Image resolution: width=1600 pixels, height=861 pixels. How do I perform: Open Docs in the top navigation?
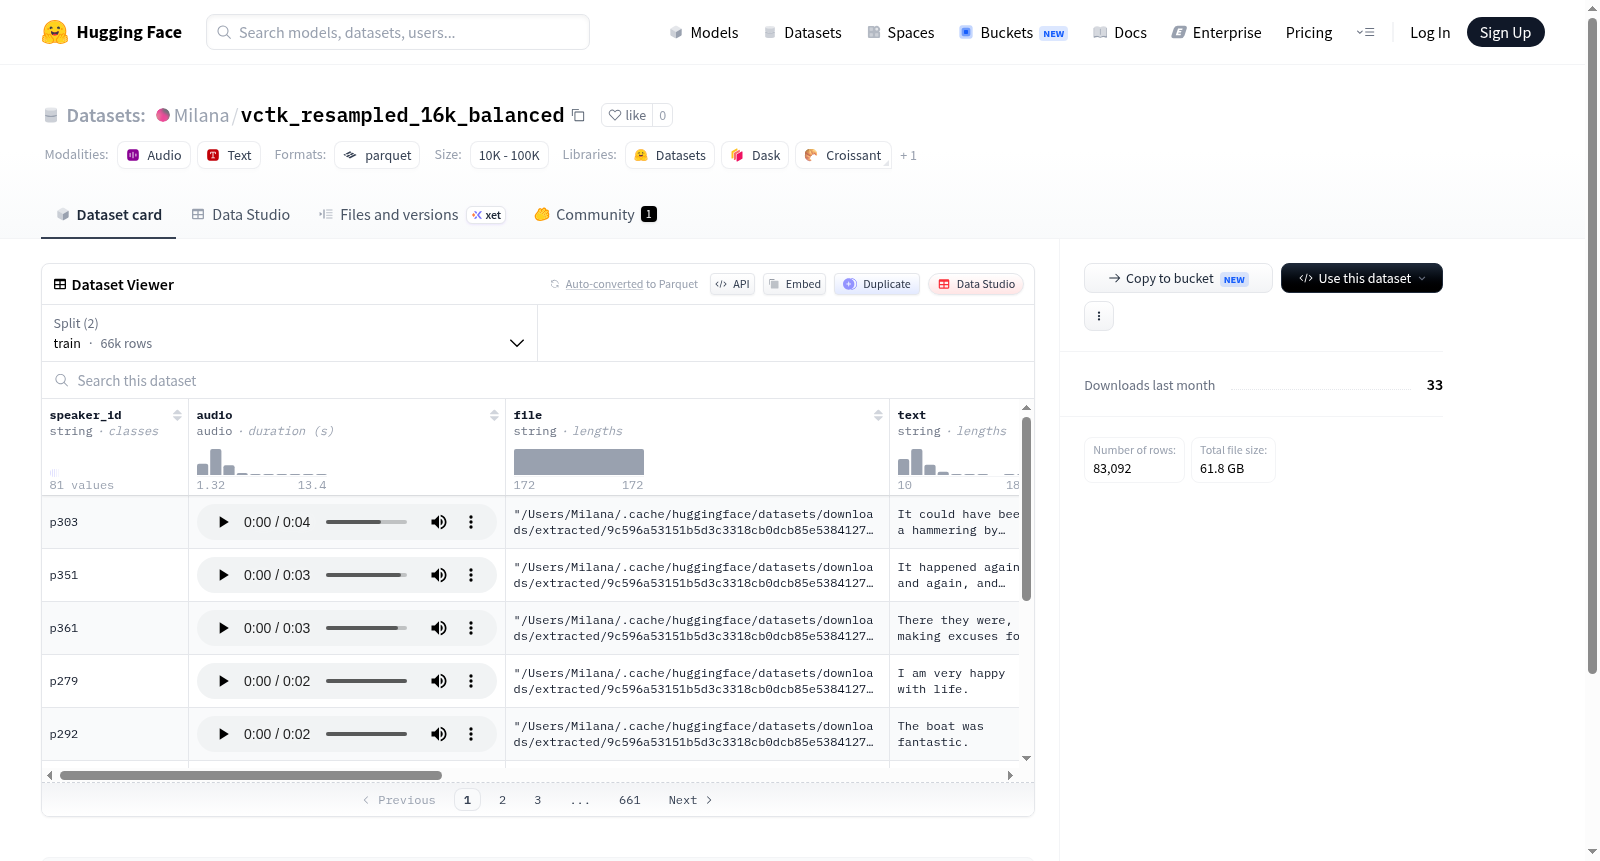click(1119, 32)
